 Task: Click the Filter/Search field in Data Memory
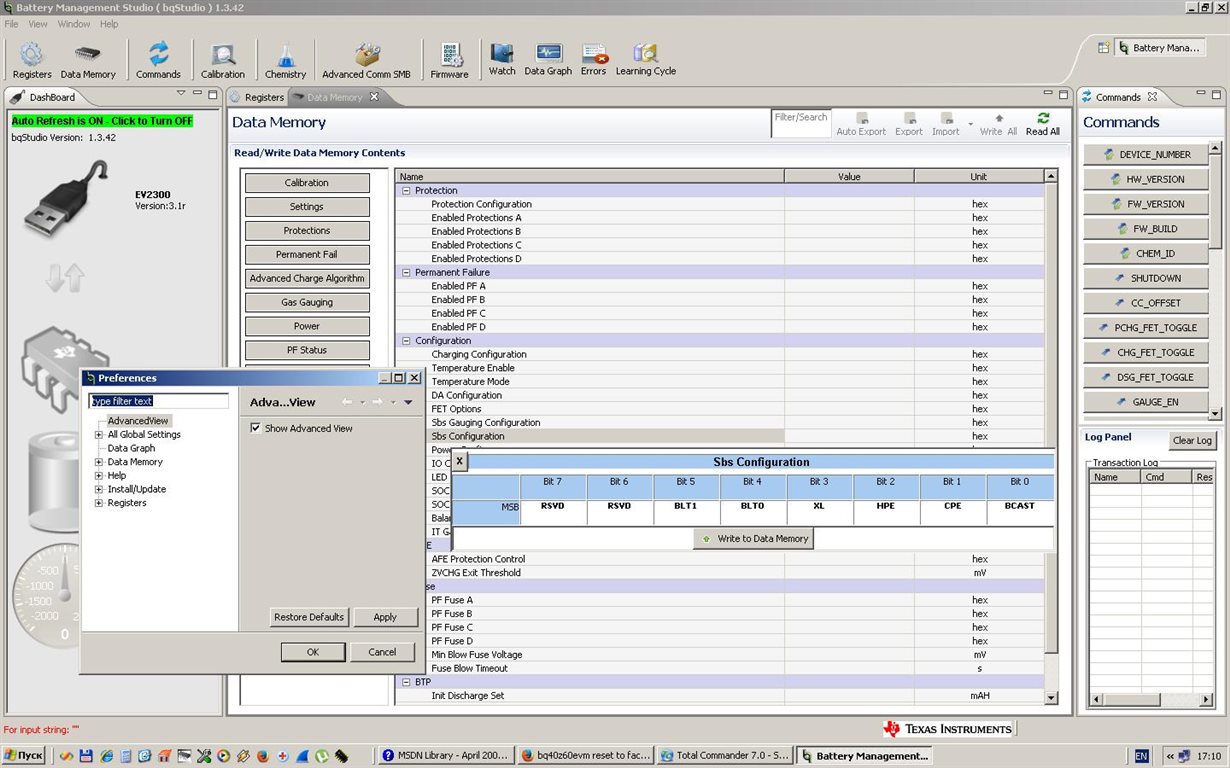click(x=801, y=123)
